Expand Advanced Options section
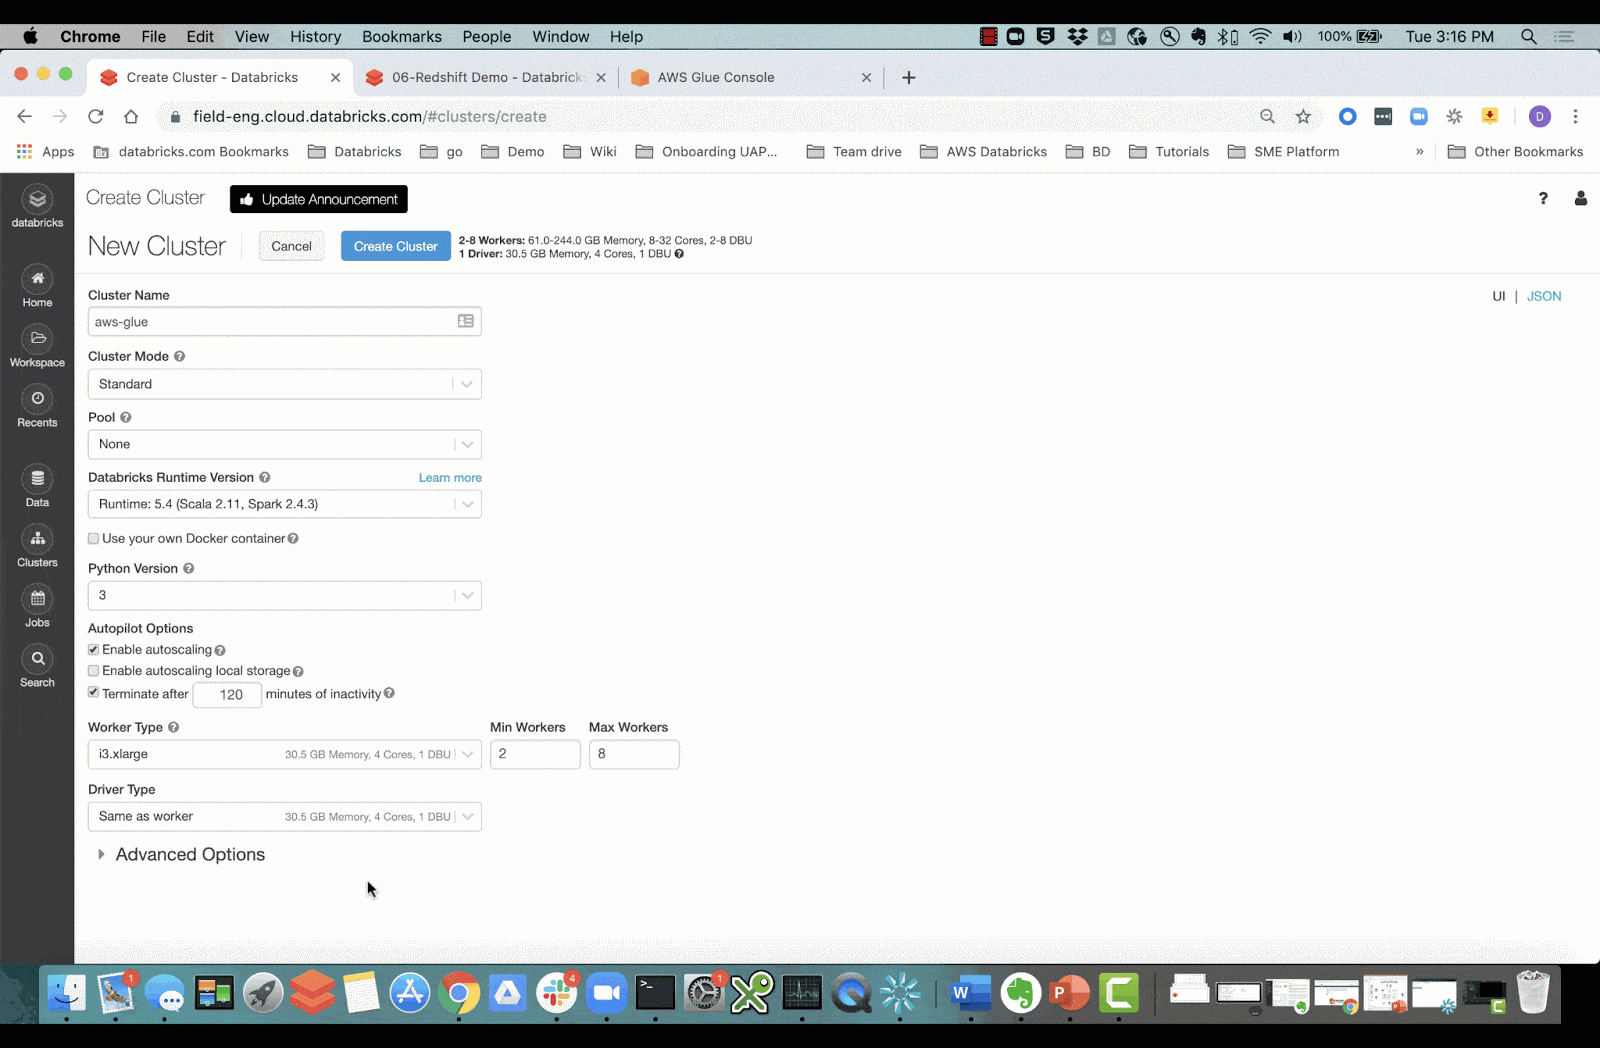The width and height of the screenshot is (1600, 1048). (181, 854)
